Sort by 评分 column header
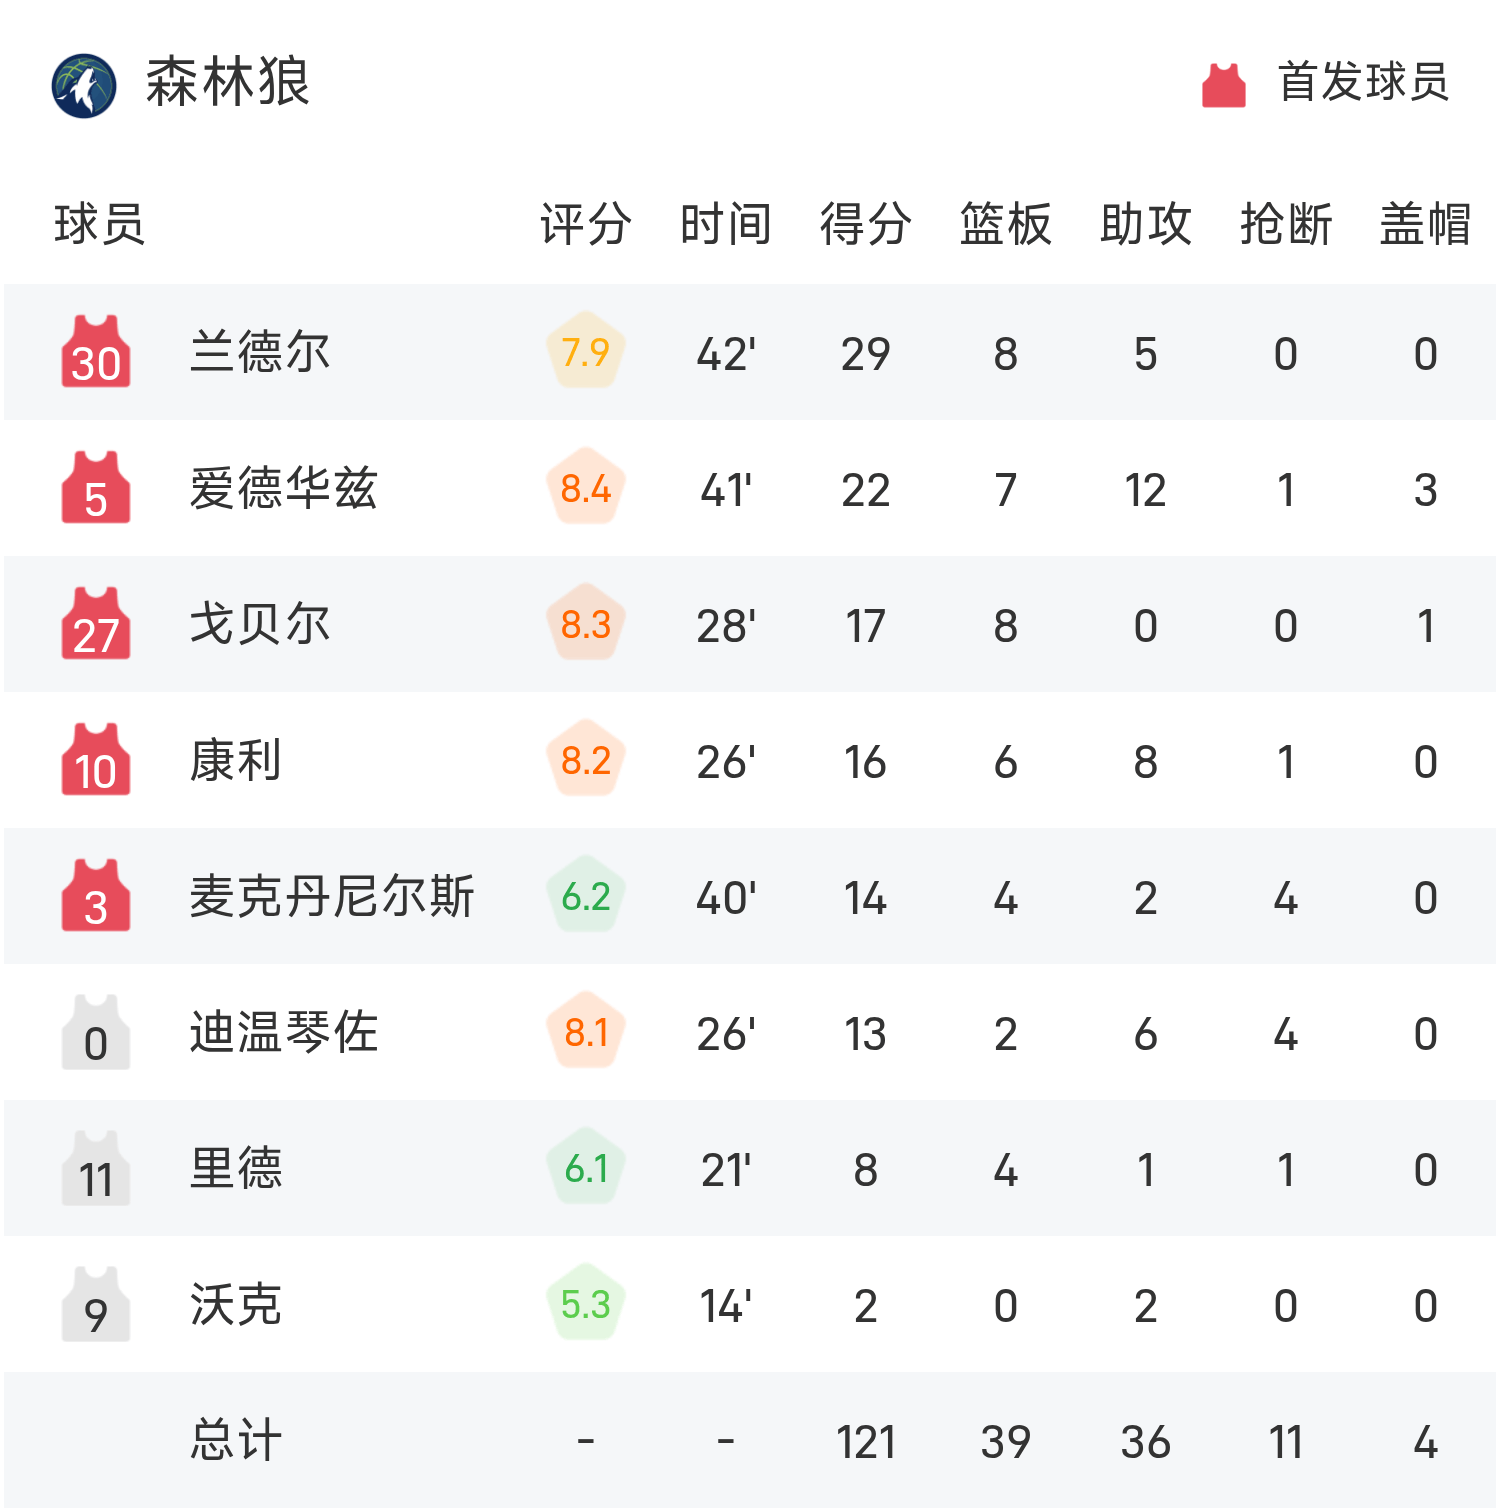The width and height of the screenshot is (1500, 1512). tap(585, 224)
